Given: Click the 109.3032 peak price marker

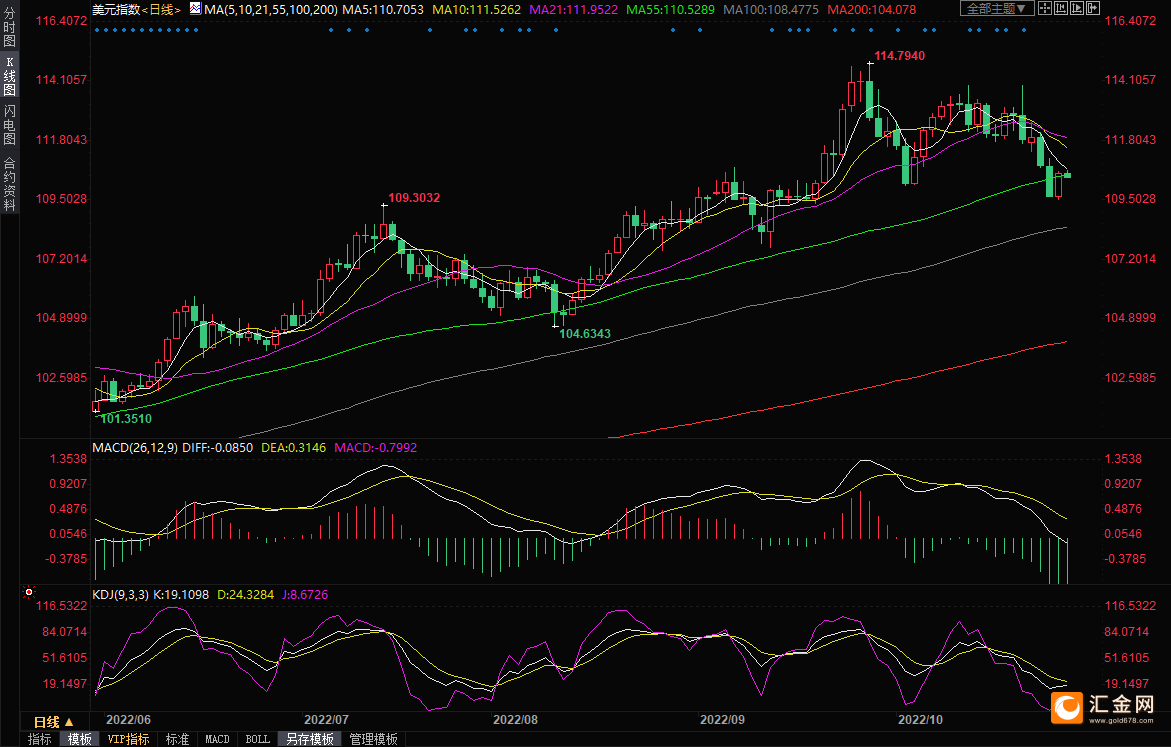Looking at the screenshot, I should 414,198.
